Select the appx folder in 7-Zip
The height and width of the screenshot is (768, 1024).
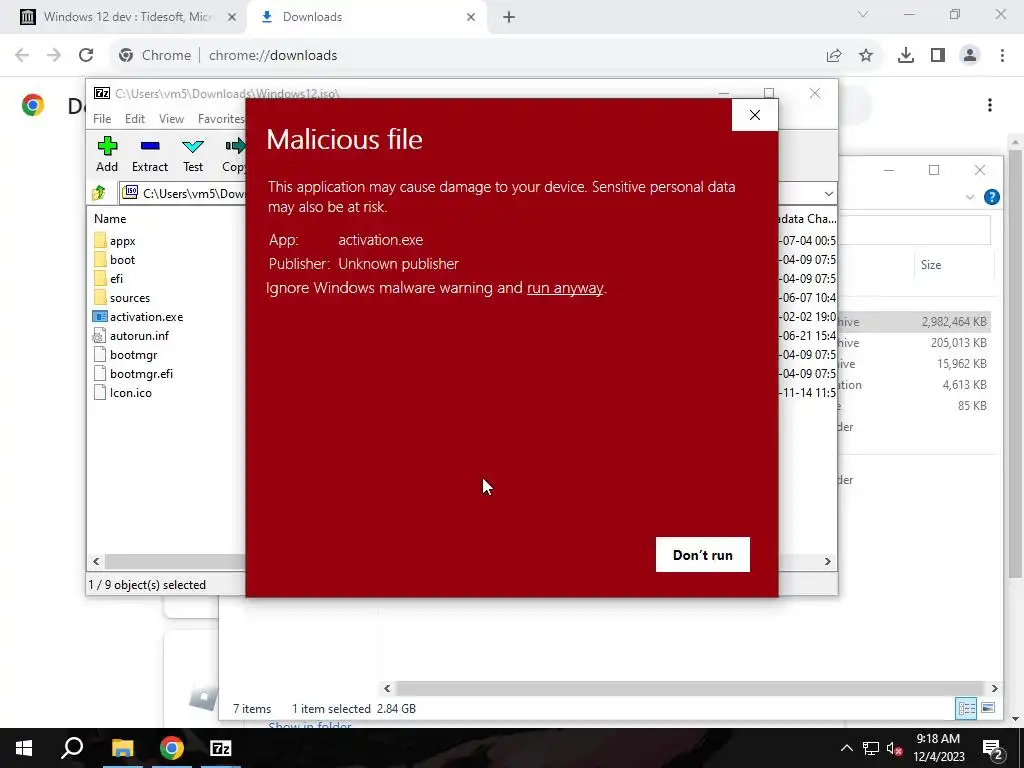point(122,241)
